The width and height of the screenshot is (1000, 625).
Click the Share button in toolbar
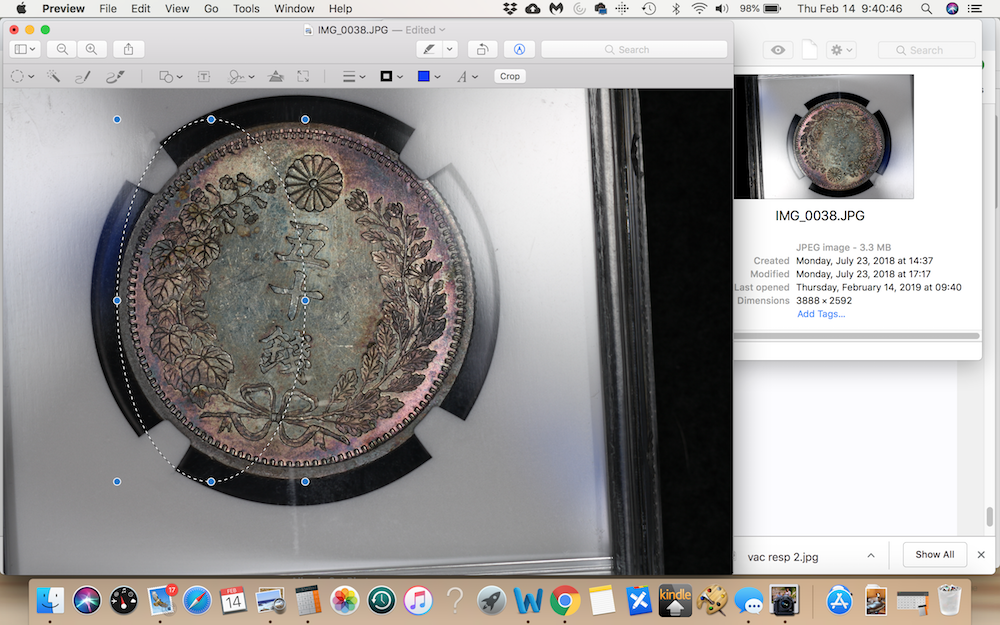click(128, 49)
